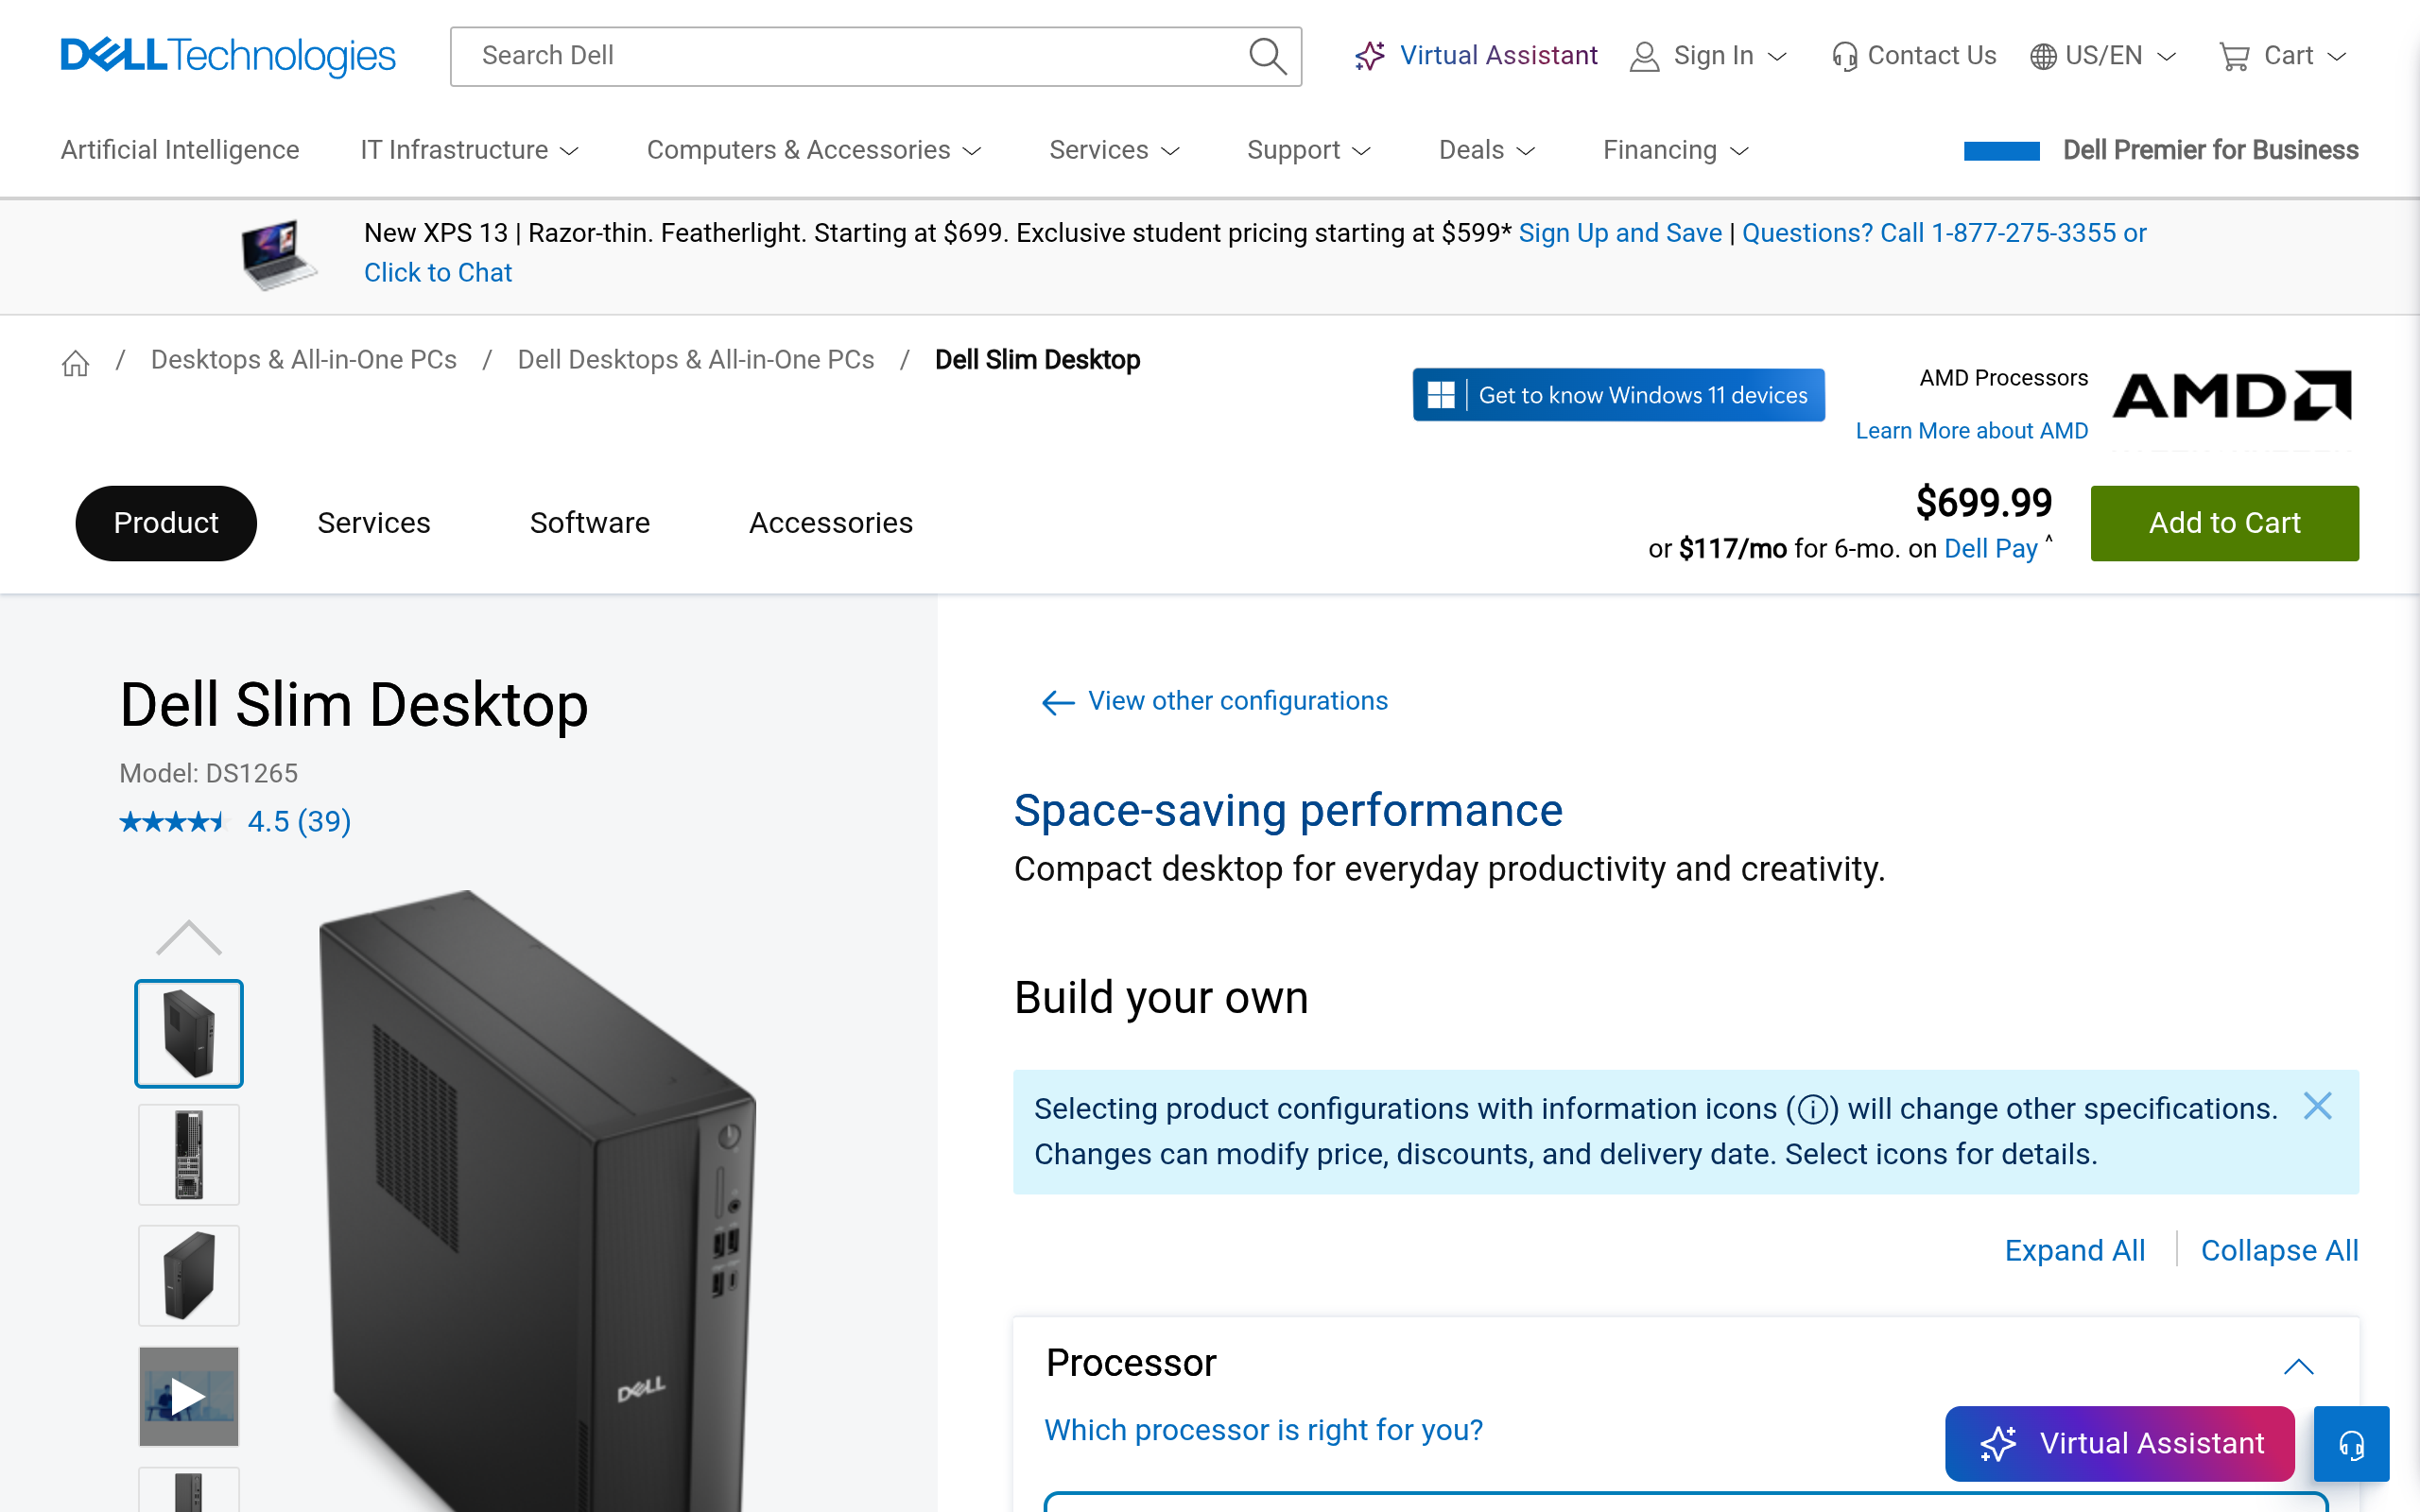Viewport: 2420px width, 1512px height.
Task: Click the Contact Us headset icon
Action: [1844, 57]
